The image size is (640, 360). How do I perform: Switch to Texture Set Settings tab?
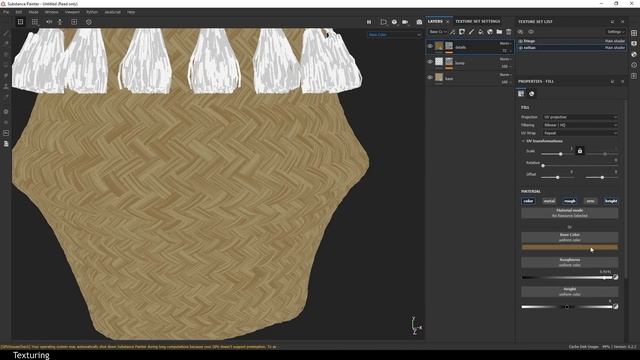pos(478,21)
